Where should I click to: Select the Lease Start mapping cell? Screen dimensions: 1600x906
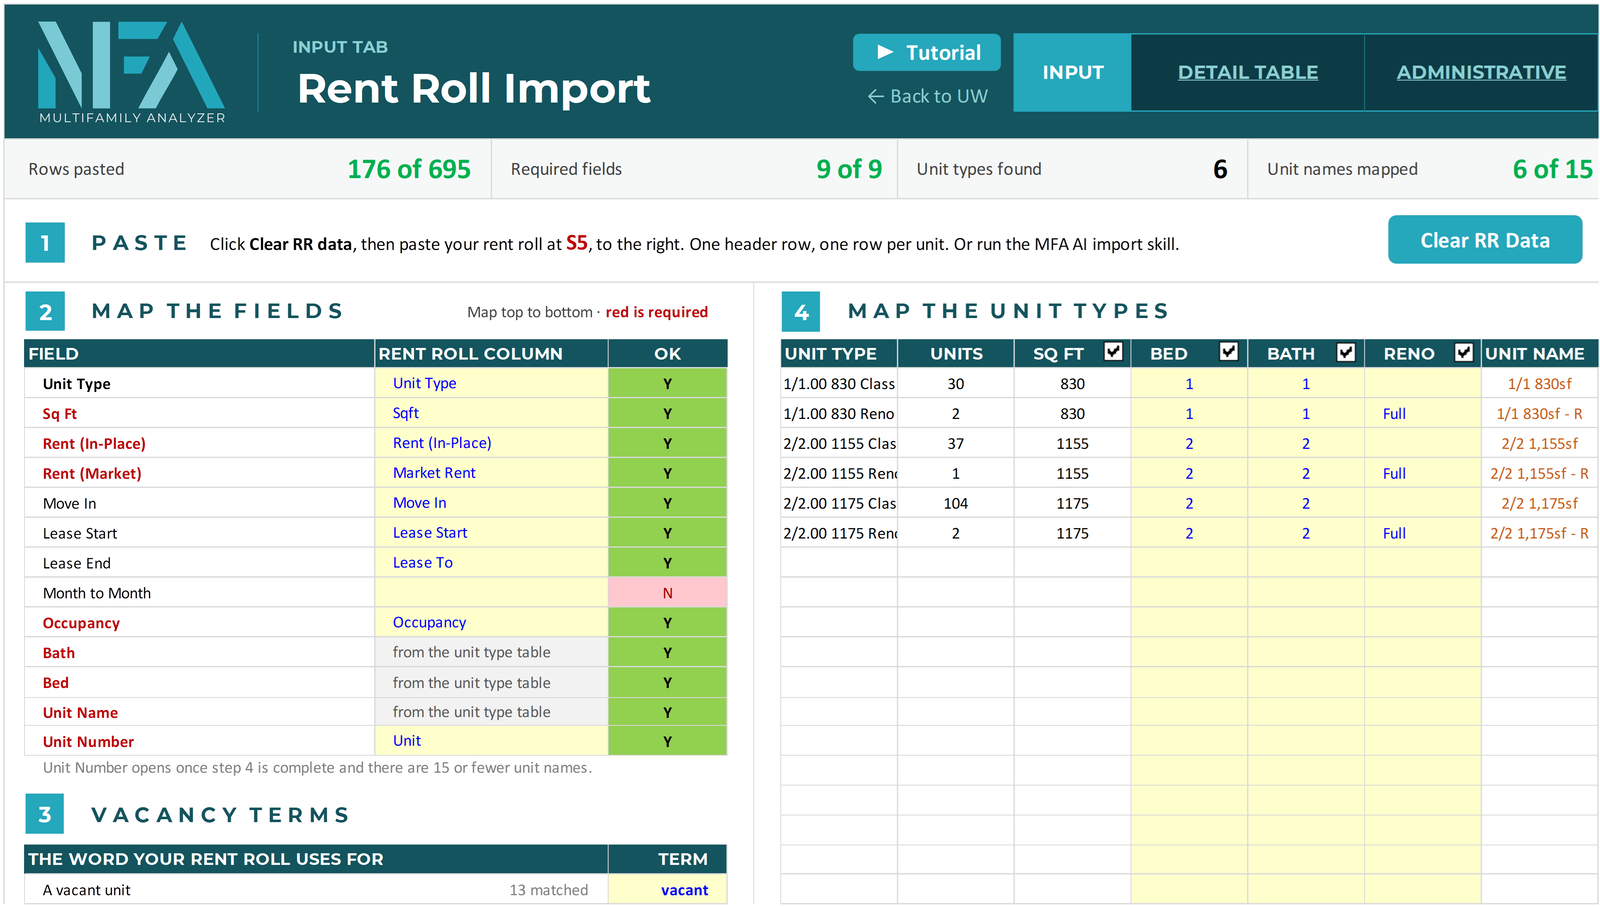click(x=491, y=533)
